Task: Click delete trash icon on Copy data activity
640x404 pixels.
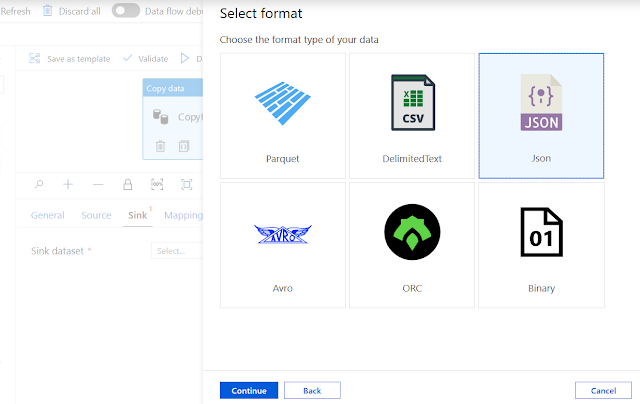Action: [160, 146]
